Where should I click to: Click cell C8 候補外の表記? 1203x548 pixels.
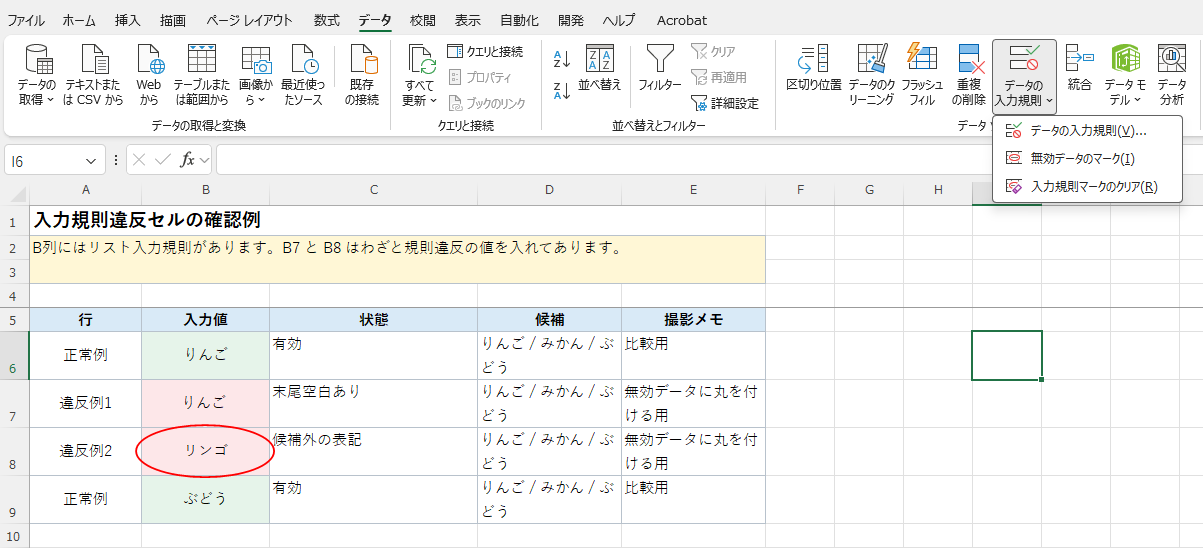pos(373,451)
